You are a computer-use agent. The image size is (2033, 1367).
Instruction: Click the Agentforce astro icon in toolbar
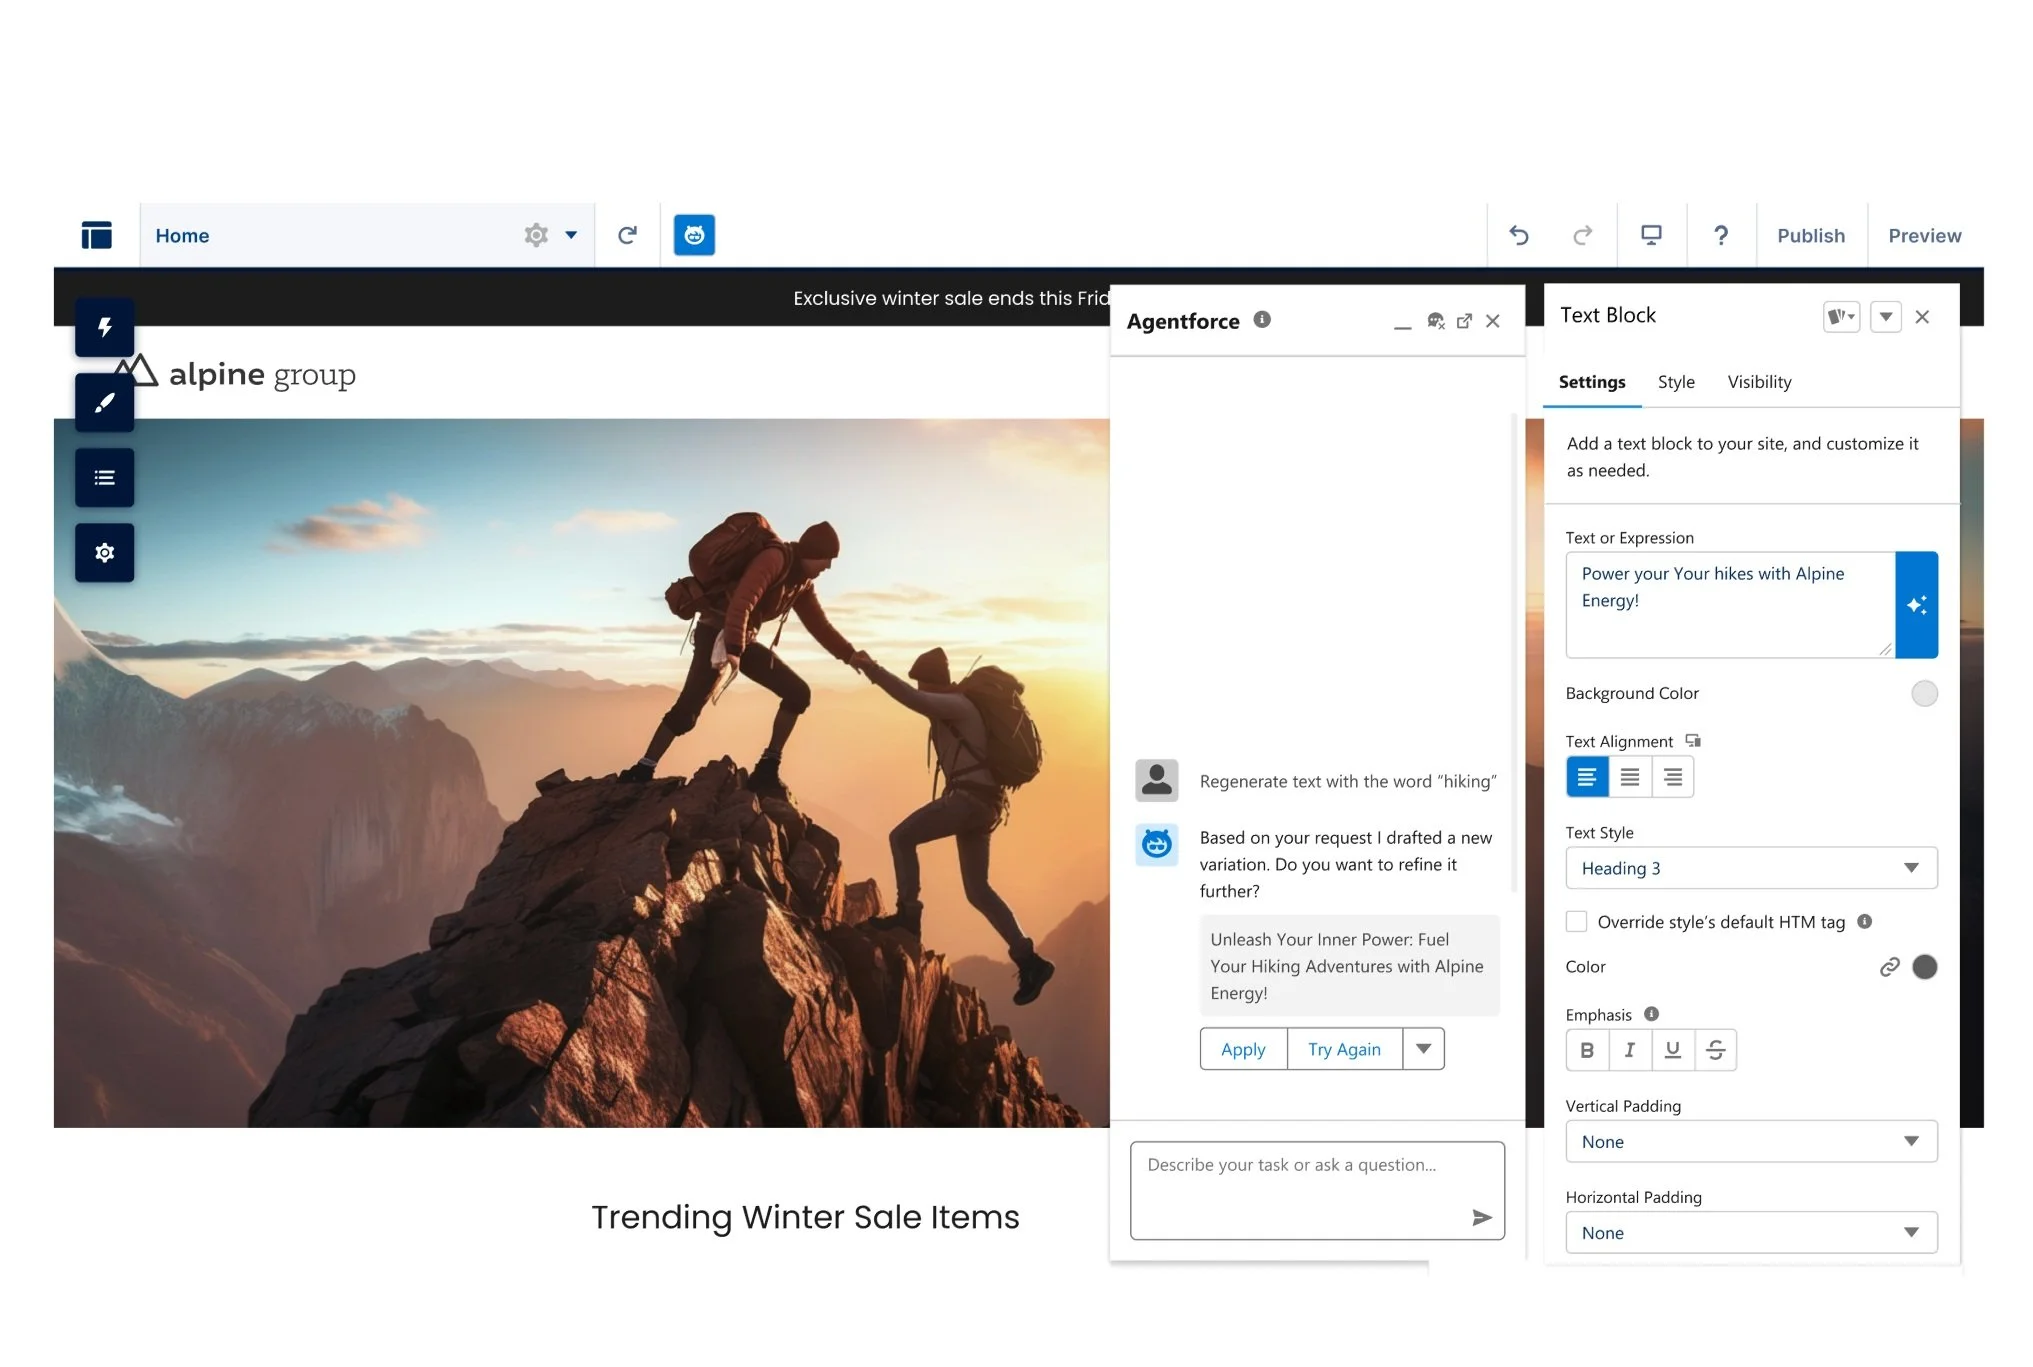[x=694, y=235]
